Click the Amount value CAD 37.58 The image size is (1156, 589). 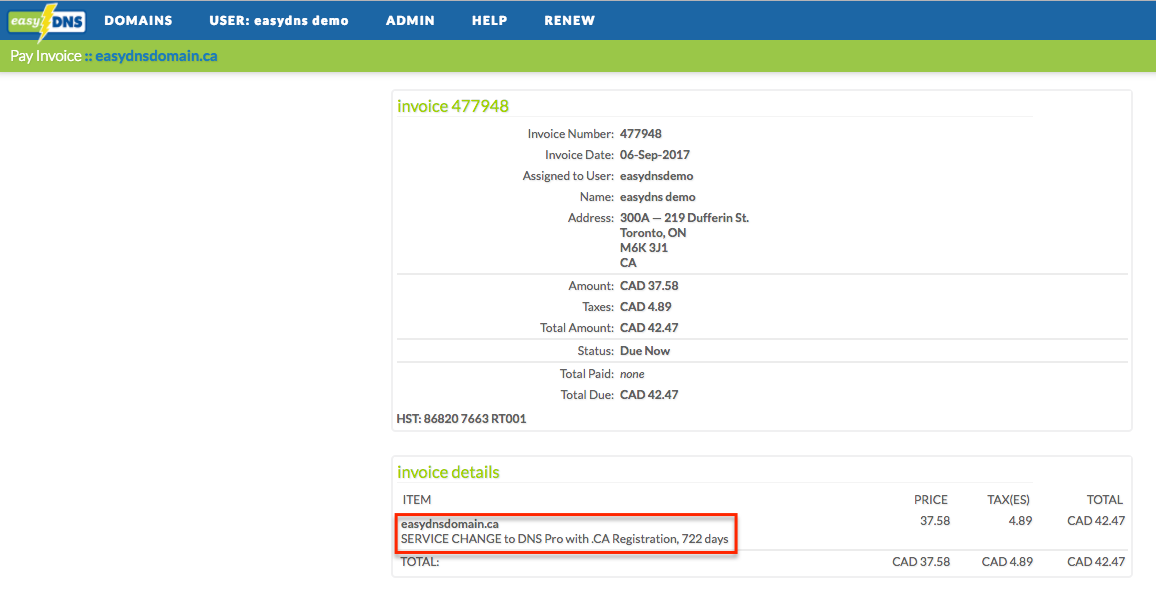point(649,286)
